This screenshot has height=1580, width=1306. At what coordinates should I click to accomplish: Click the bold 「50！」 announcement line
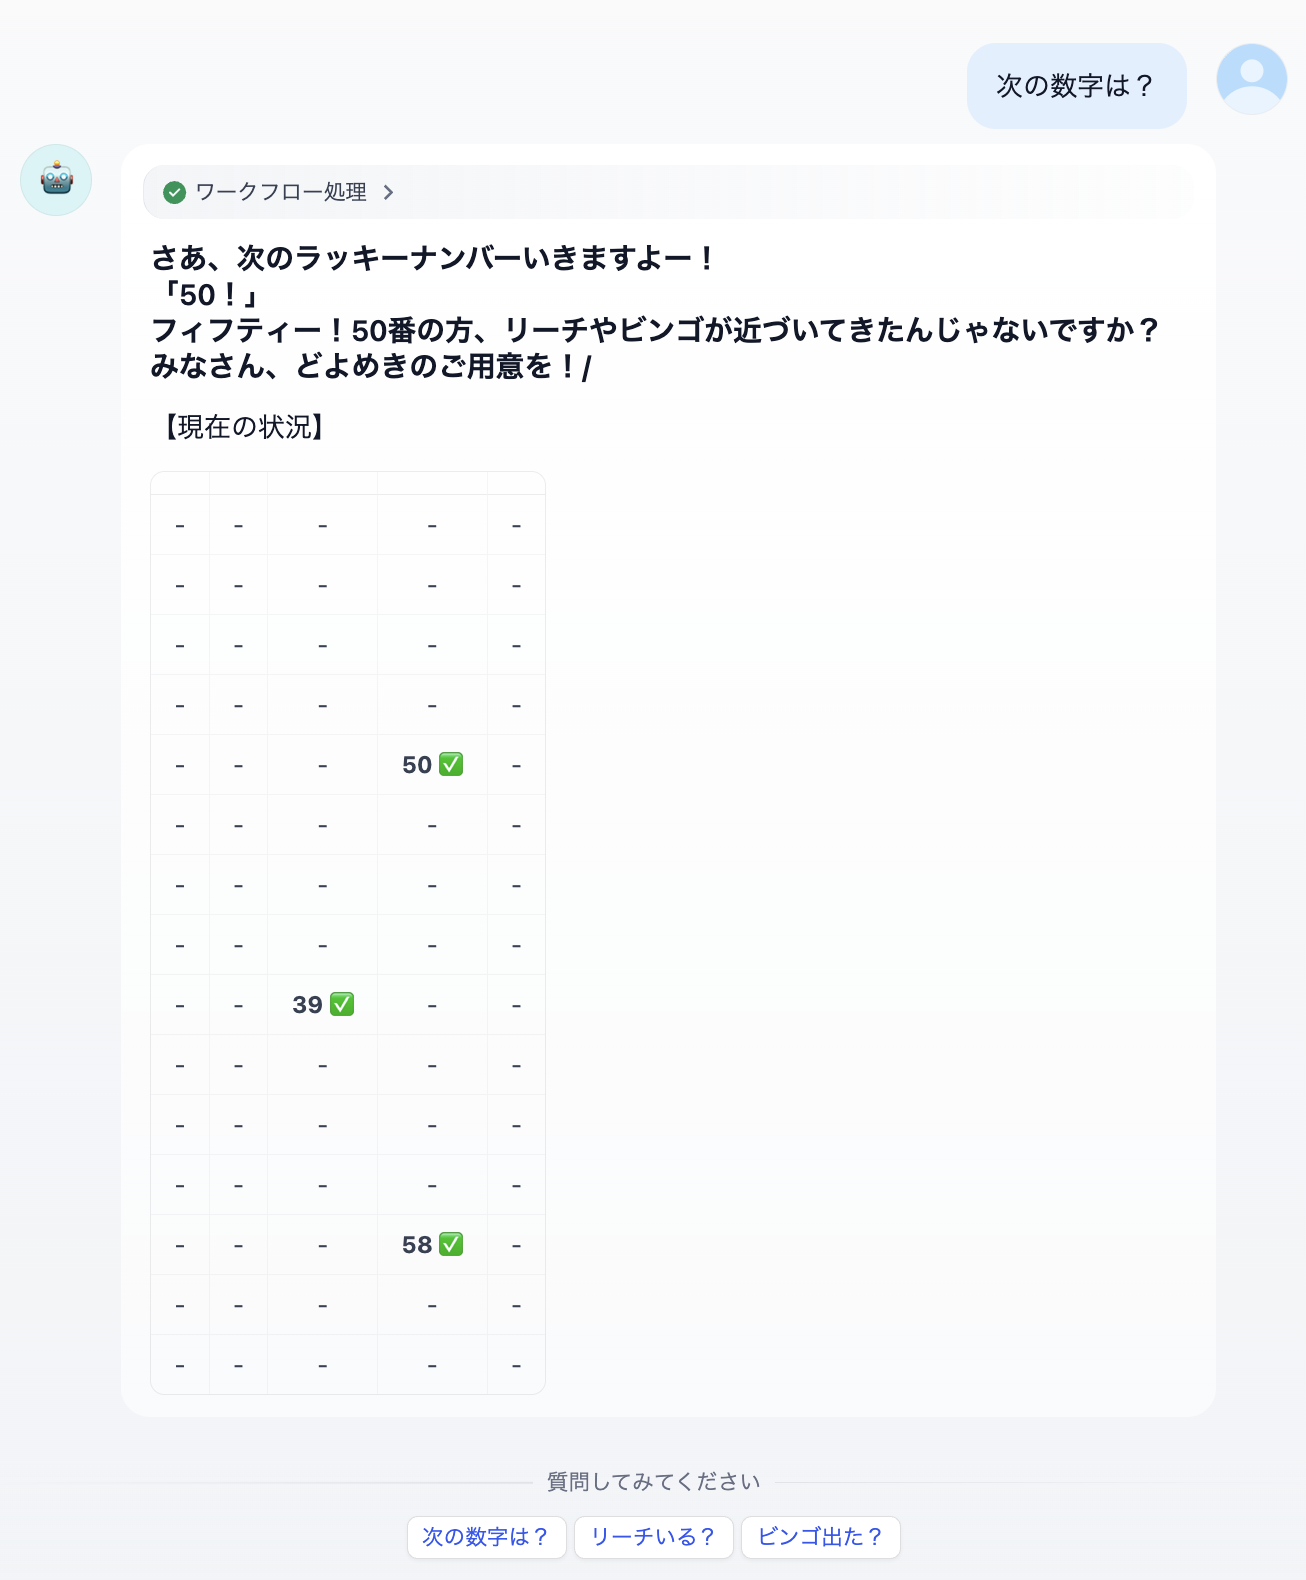pyautogui.click(x=208, y=295)
